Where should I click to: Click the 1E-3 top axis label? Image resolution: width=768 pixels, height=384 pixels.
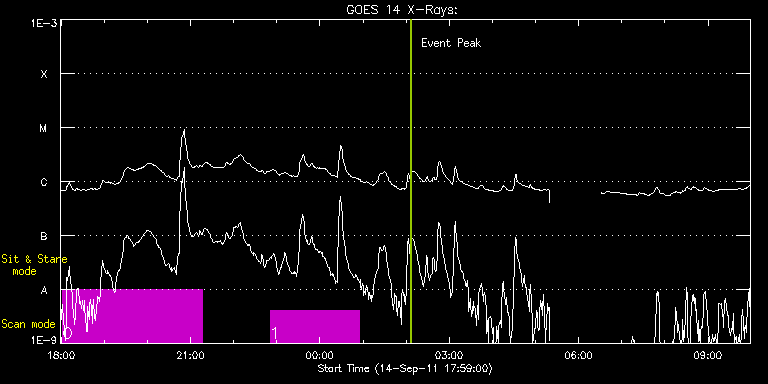[x=44, y=23]
